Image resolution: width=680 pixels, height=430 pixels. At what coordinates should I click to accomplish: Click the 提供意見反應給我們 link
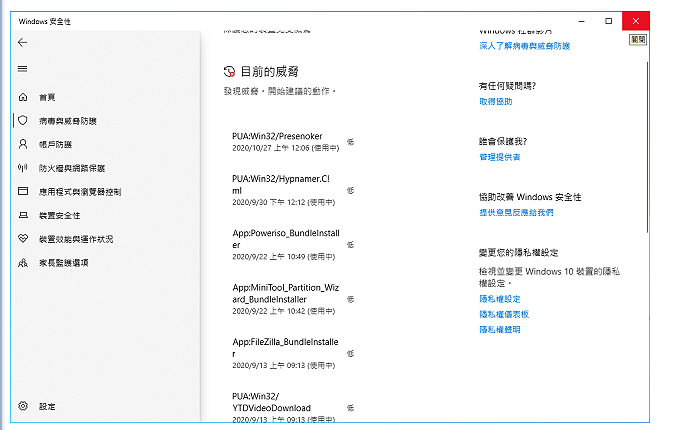tap(516, 212)
